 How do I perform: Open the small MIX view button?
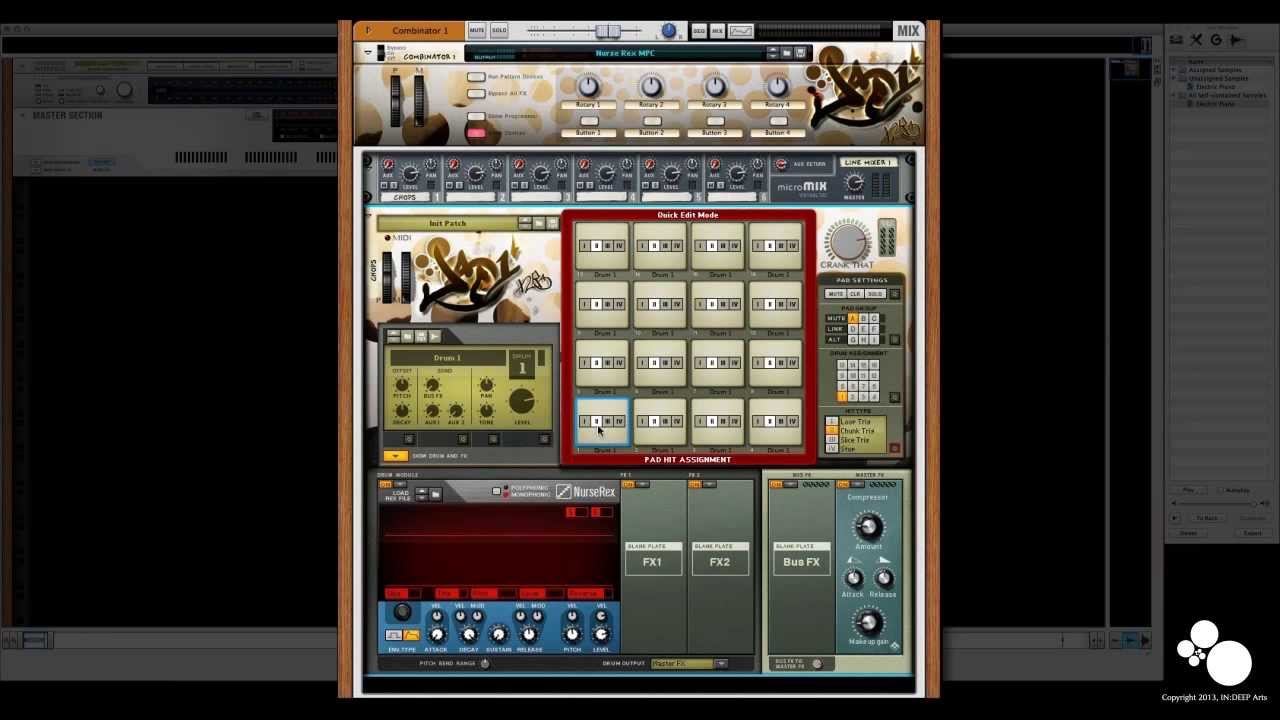717,31
